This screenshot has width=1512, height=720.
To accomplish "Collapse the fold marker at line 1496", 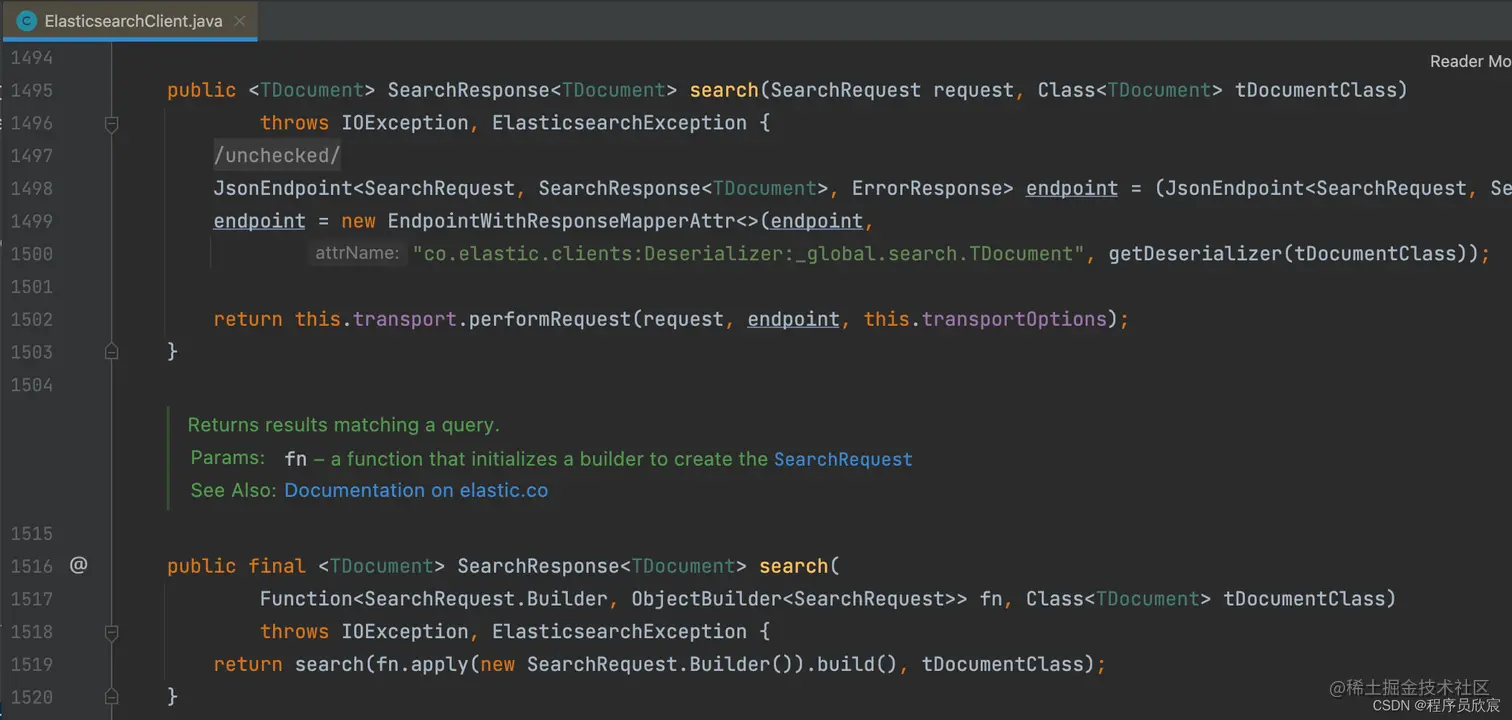I will [111, 124].
